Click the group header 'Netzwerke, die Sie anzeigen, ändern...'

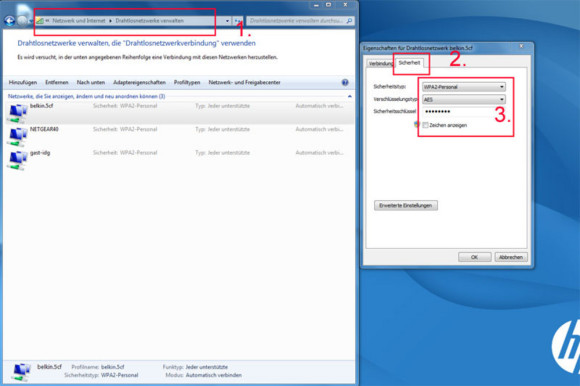[x=87, y=96]
